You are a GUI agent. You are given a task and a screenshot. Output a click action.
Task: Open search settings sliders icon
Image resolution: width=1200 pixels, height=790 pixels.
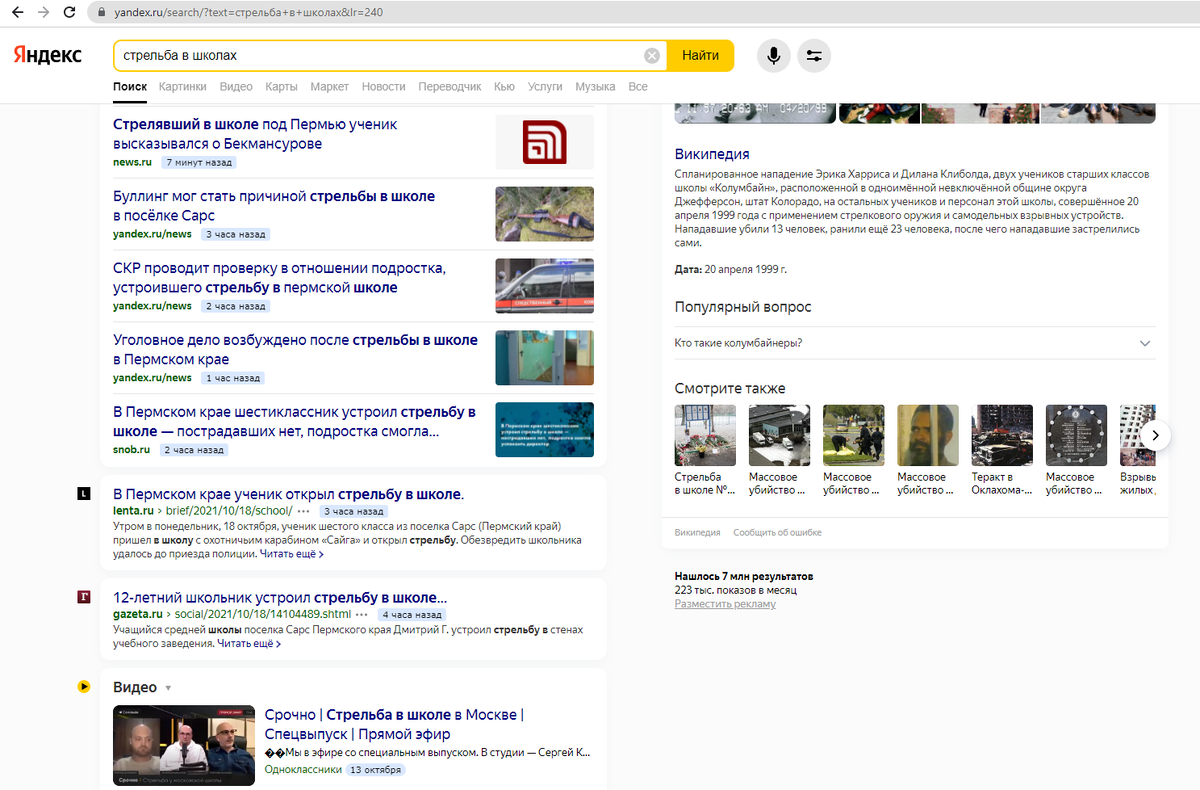pos(814,56)
